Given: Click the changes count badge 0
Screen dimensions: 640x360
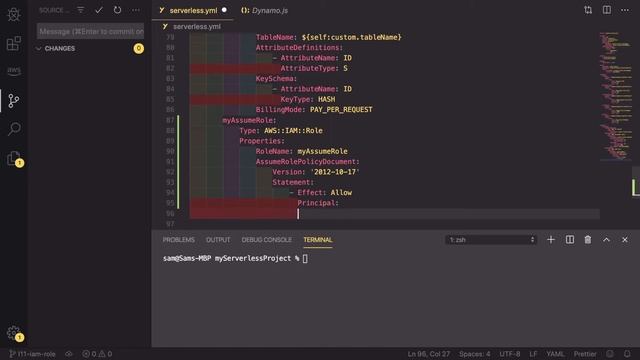Looking at the screenshot, I should coord(138,49).
